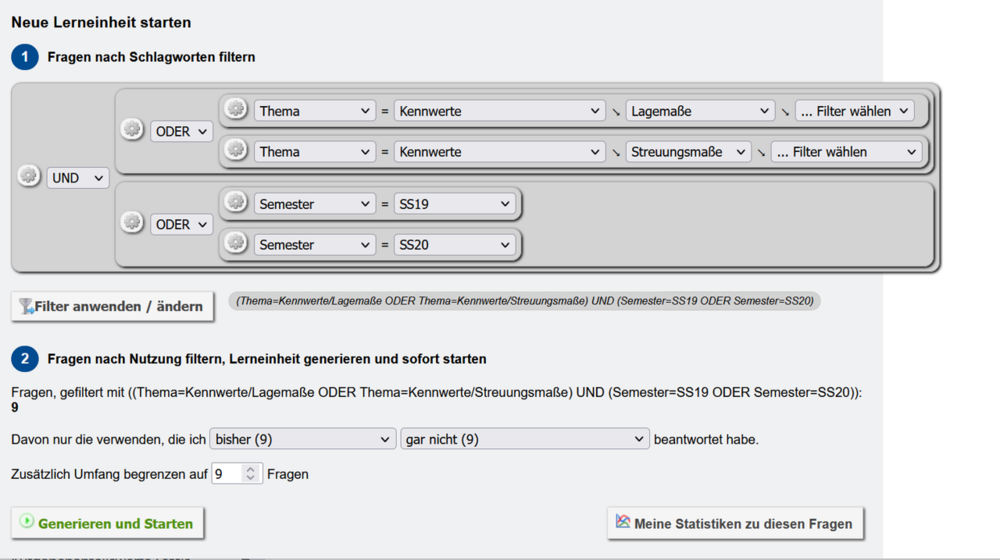
Task: Increase the question count using the stepper arrow
Action: pyautogui.click(x=251, y=469)
